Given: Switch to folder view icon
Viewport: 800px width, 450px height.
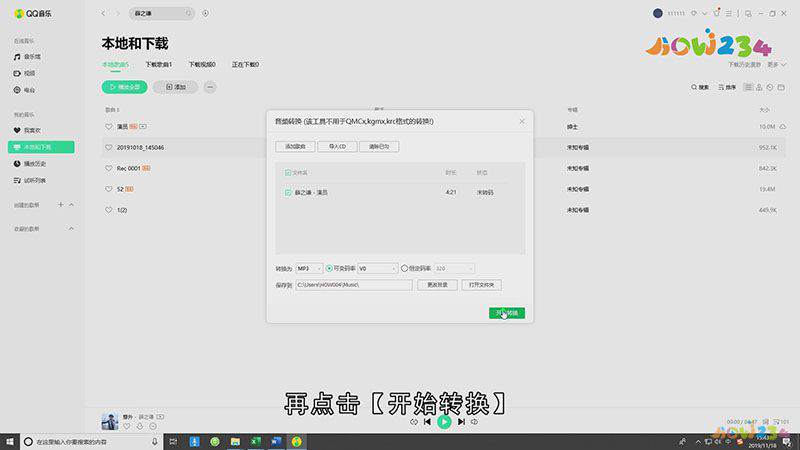Looking at the screenshot, I should (781, 87).
